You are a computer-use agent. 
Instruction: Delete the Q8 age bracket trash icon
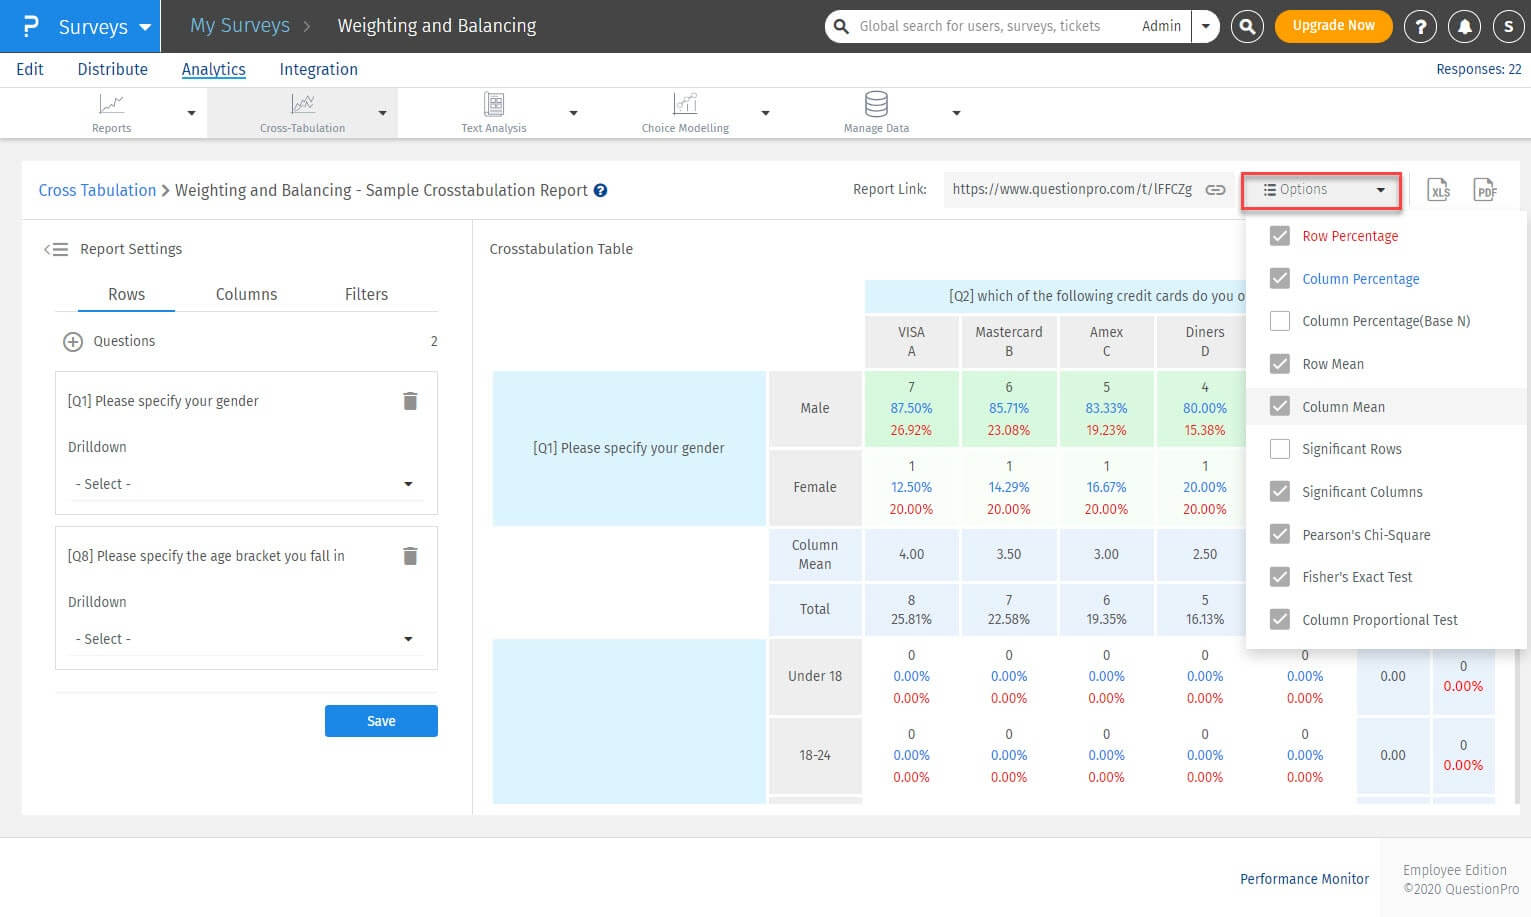(410, 556)
